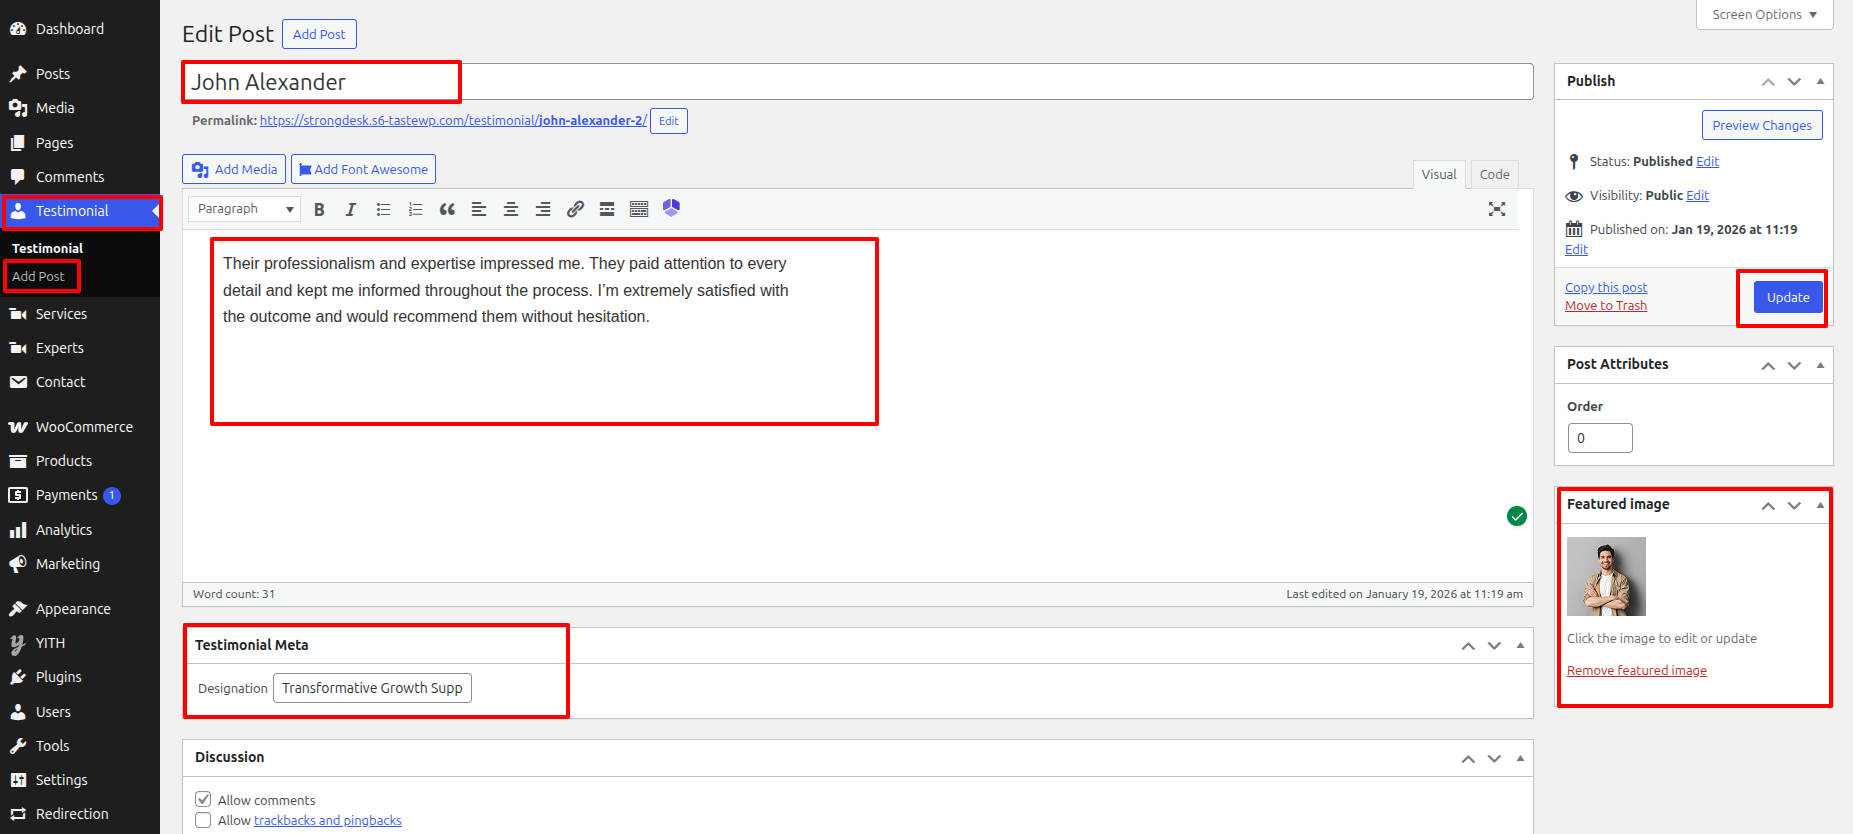Expand the Screen Options panel

click(x=1764, y=15)
